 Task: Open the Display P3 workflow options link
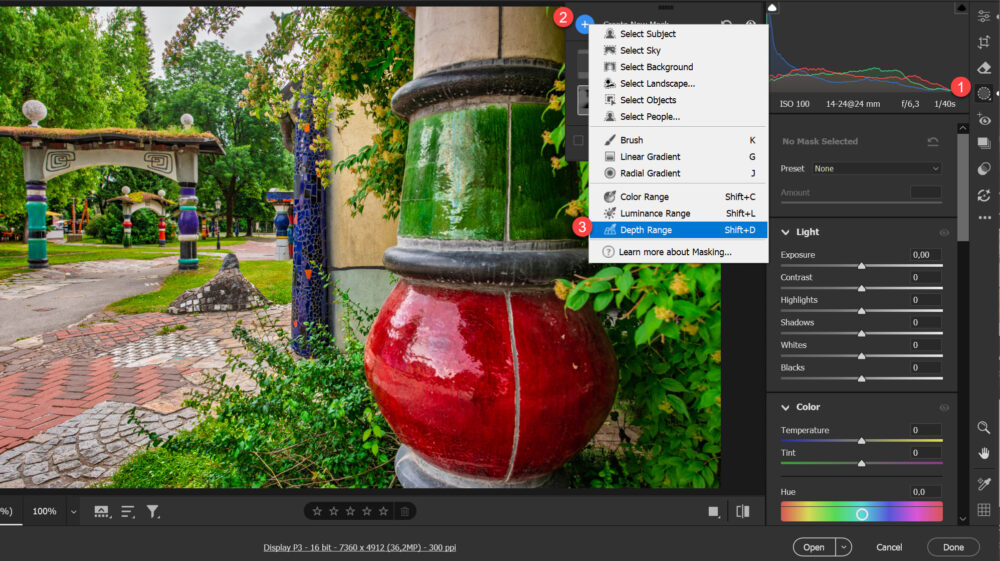click(359, 547)
